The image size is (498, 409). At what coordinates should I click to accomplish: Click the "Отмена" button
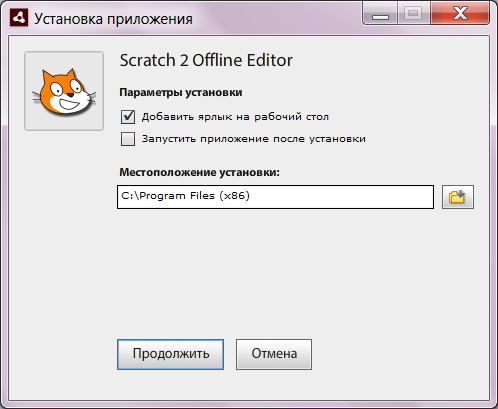click(274, 354)
